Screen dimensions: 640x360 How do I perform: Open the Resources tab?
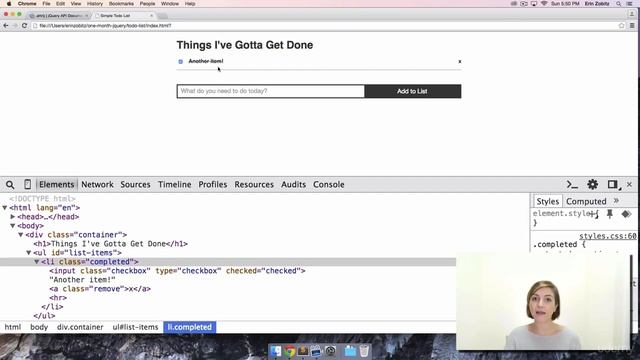click(x=254, y=184)
